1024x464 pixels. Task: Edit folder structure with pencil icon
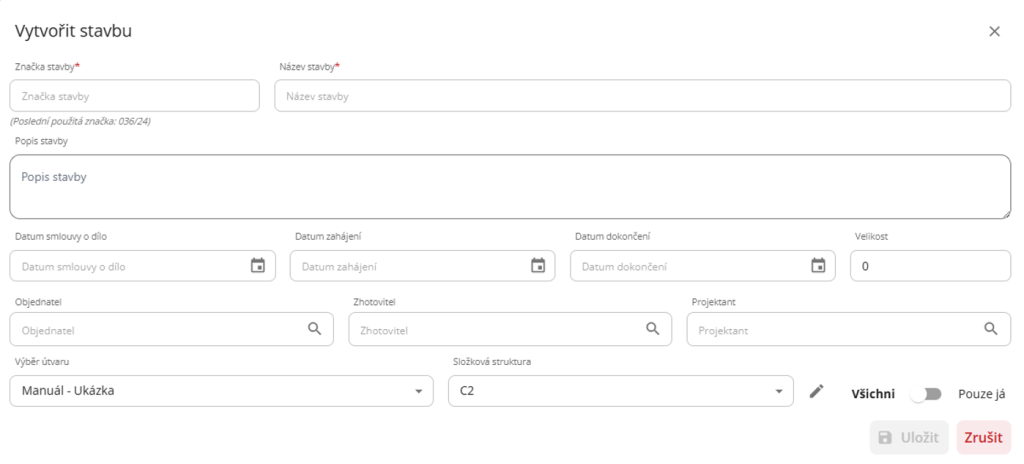point(817,392)
